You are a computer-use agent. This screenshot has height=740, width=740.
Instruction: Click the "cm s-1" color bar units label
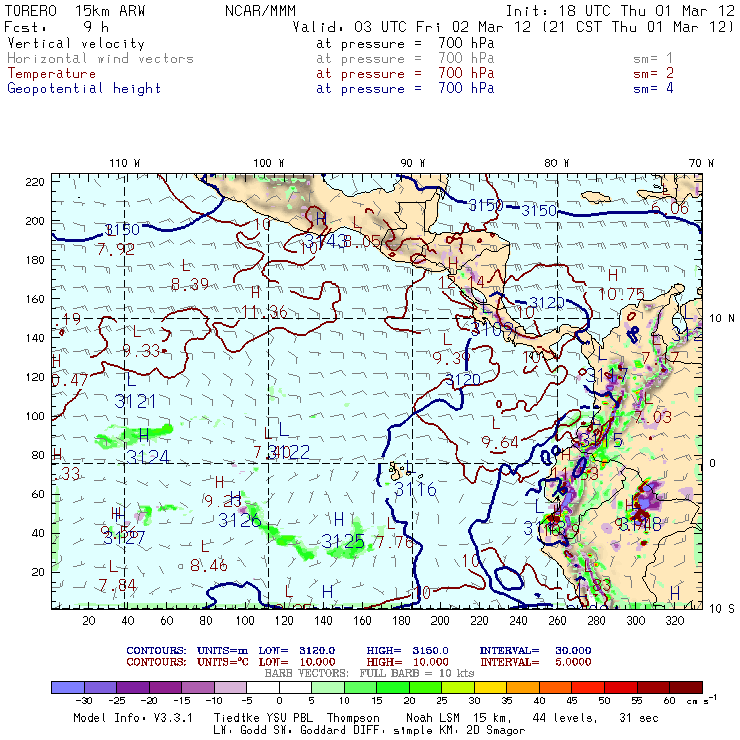701,700
